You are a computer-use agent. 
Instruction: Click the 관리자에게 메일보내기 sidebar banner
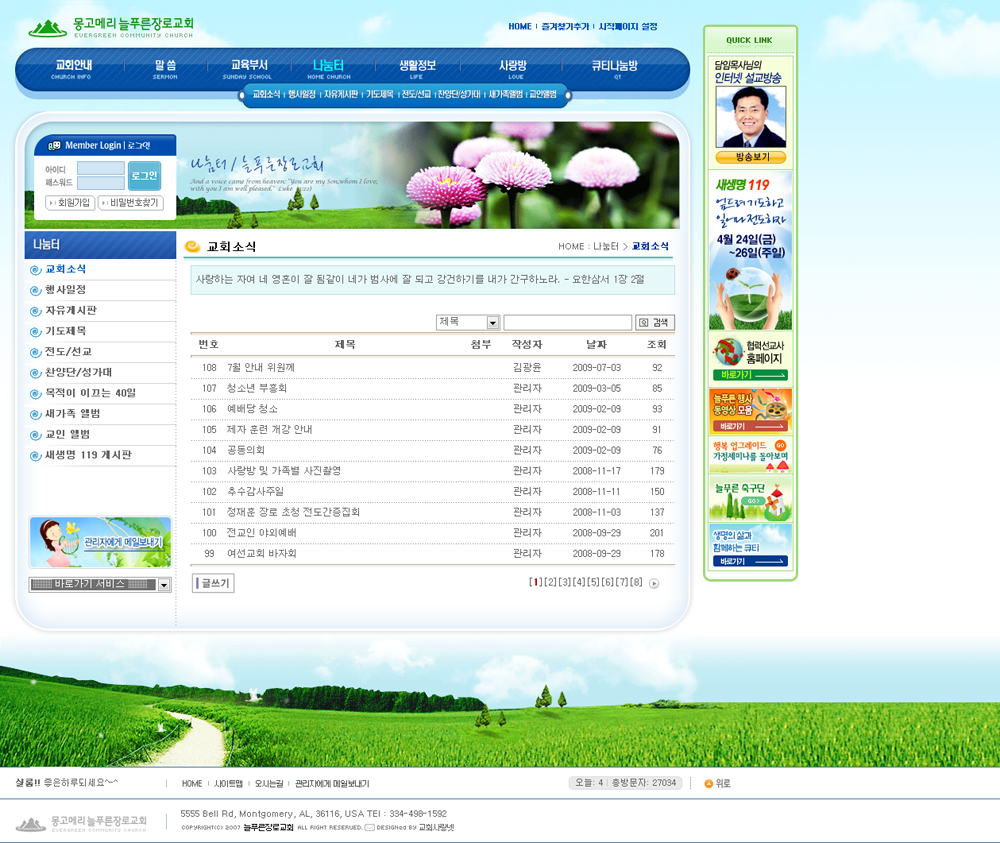click(100, 542)
